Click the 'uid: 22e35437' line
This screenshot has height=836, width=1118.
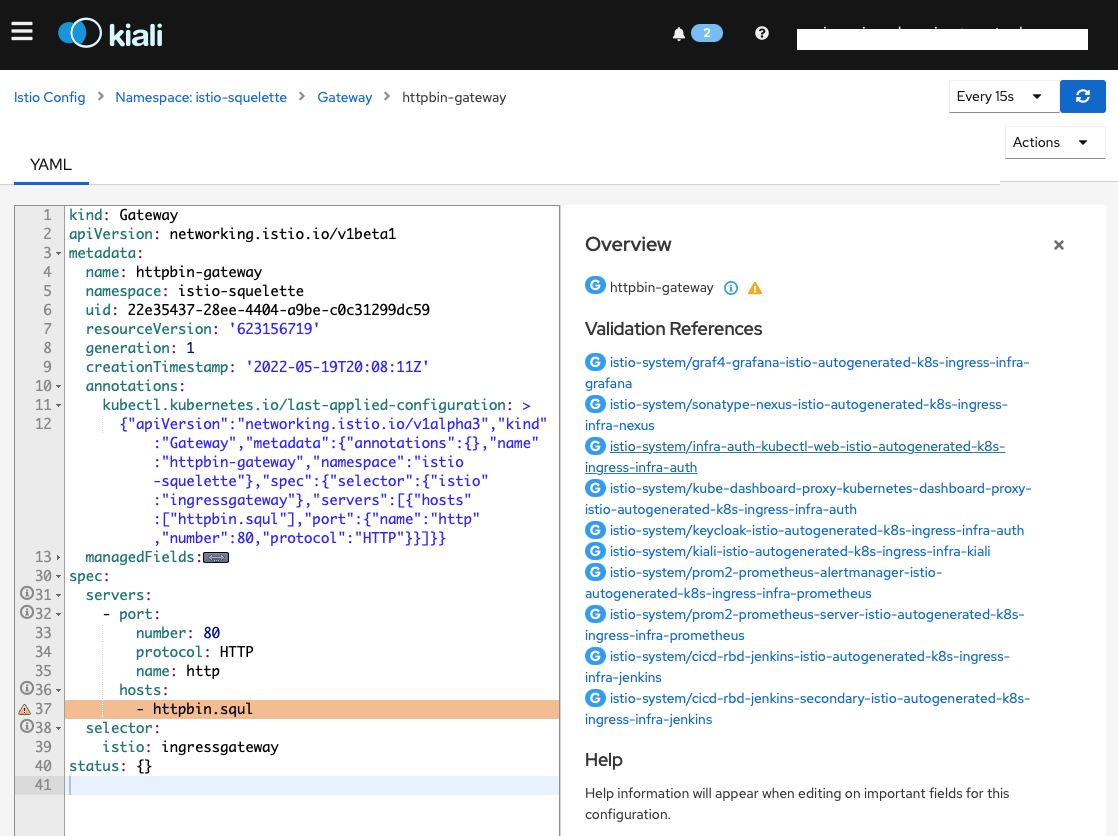coord(257,310)
